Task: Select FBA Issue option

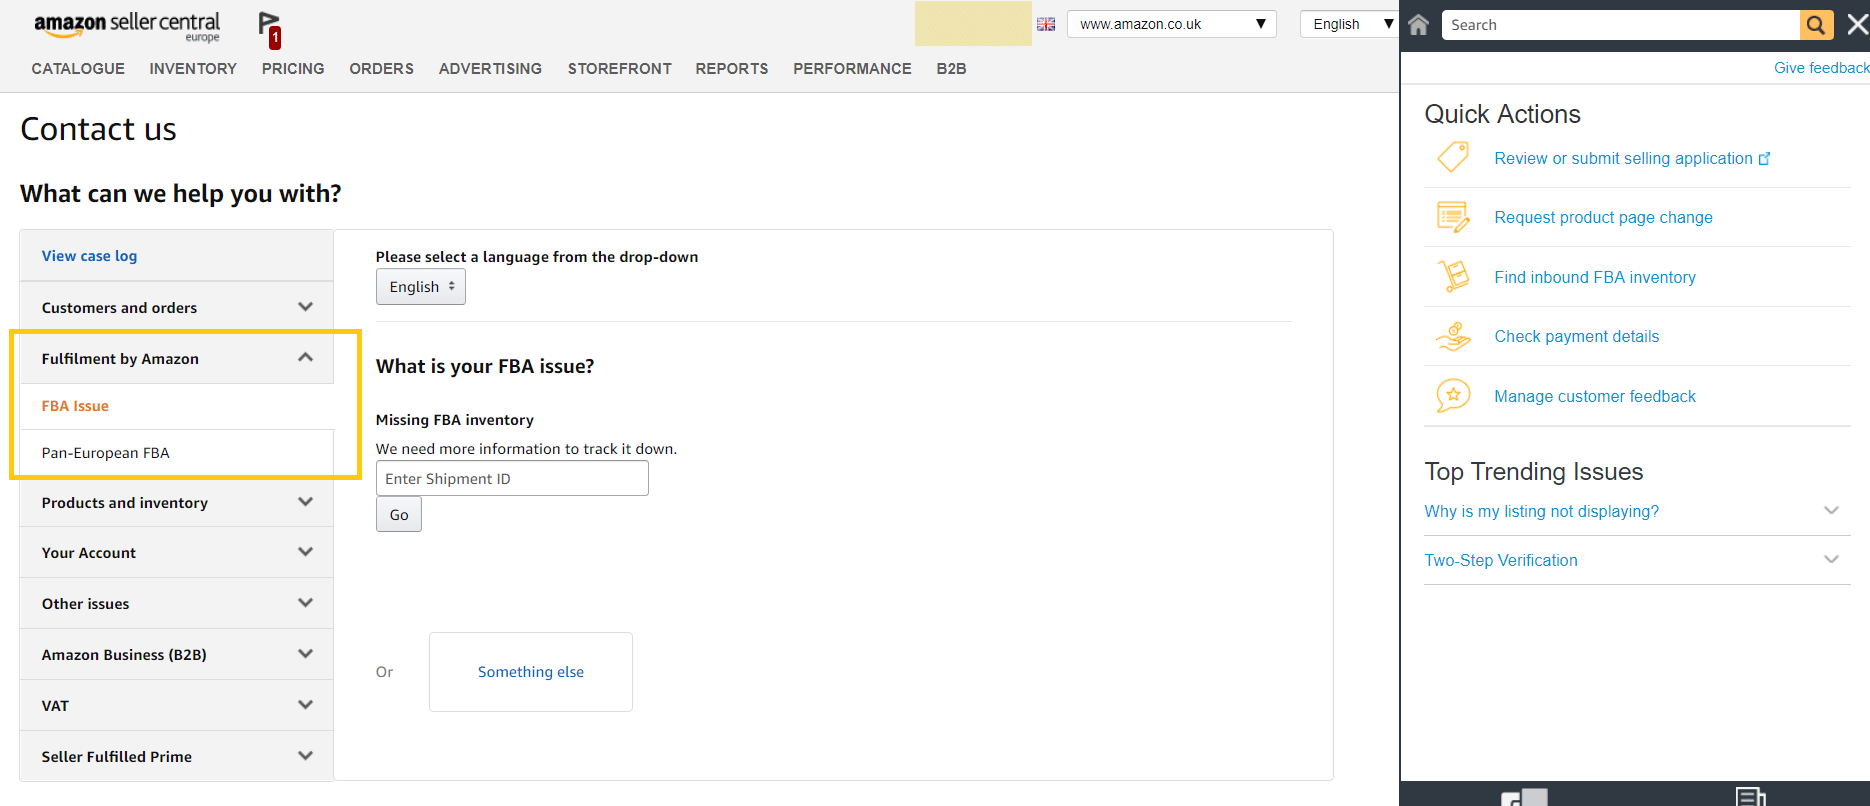Action: pos(75,406)
